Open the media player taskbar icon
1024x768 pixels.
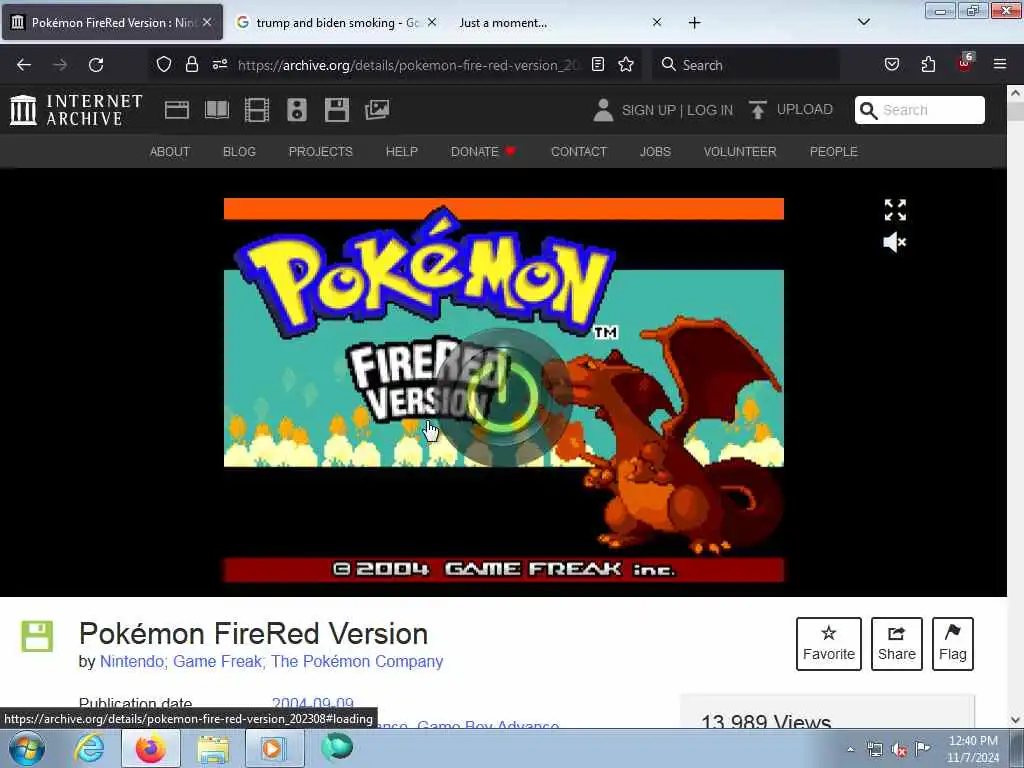(274, 748)
